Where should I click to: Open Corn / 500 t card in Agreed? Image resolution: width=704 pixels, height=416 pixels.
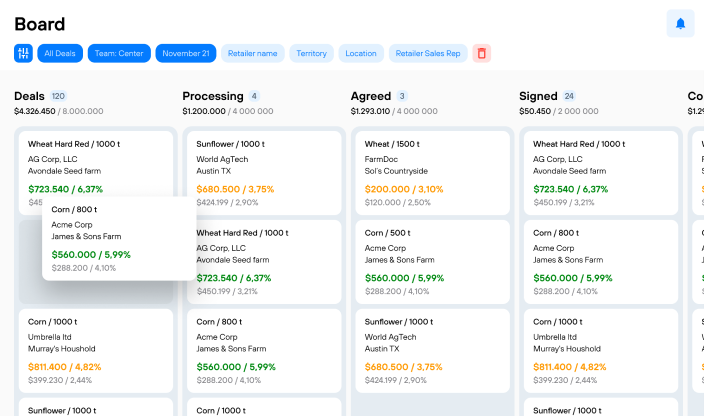432,262
